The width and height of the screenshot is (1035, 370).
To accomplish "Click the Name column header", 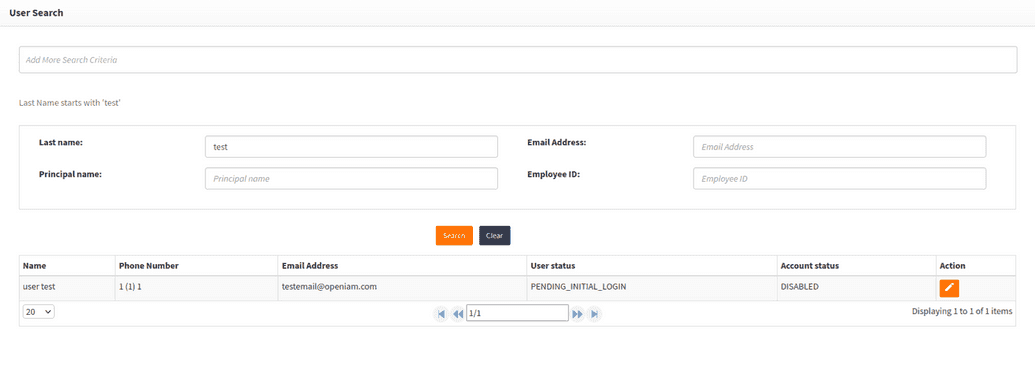I will 67,266.
